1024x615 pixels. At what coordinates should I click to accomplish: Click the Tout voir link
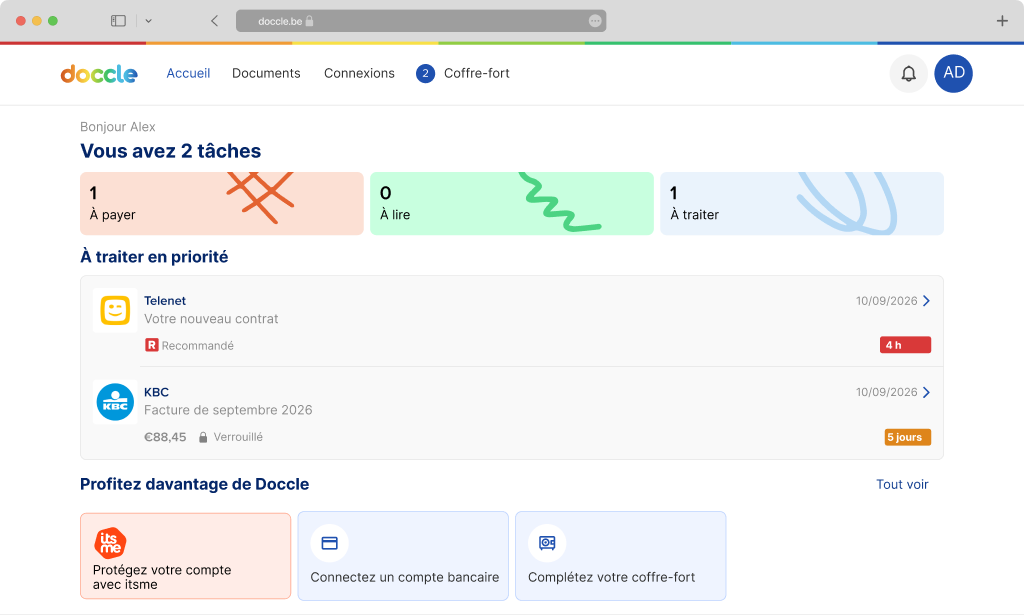click(x=902, y=484)
